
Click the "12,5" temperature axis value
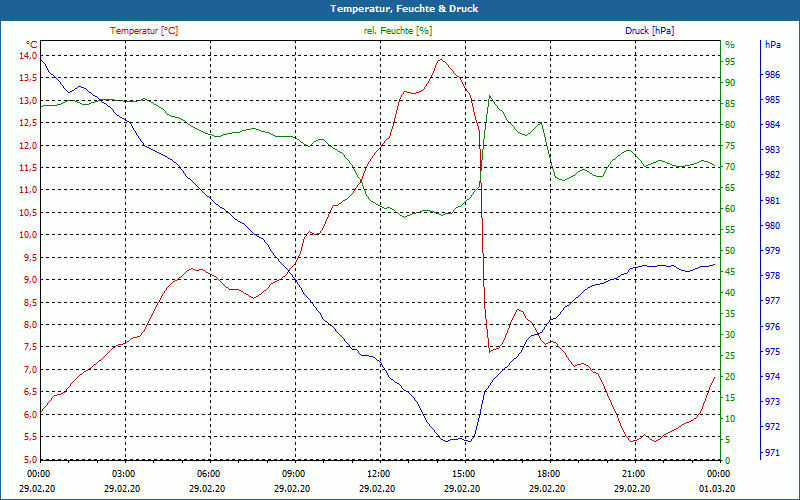pyautogui.click(x=29, y=123)
